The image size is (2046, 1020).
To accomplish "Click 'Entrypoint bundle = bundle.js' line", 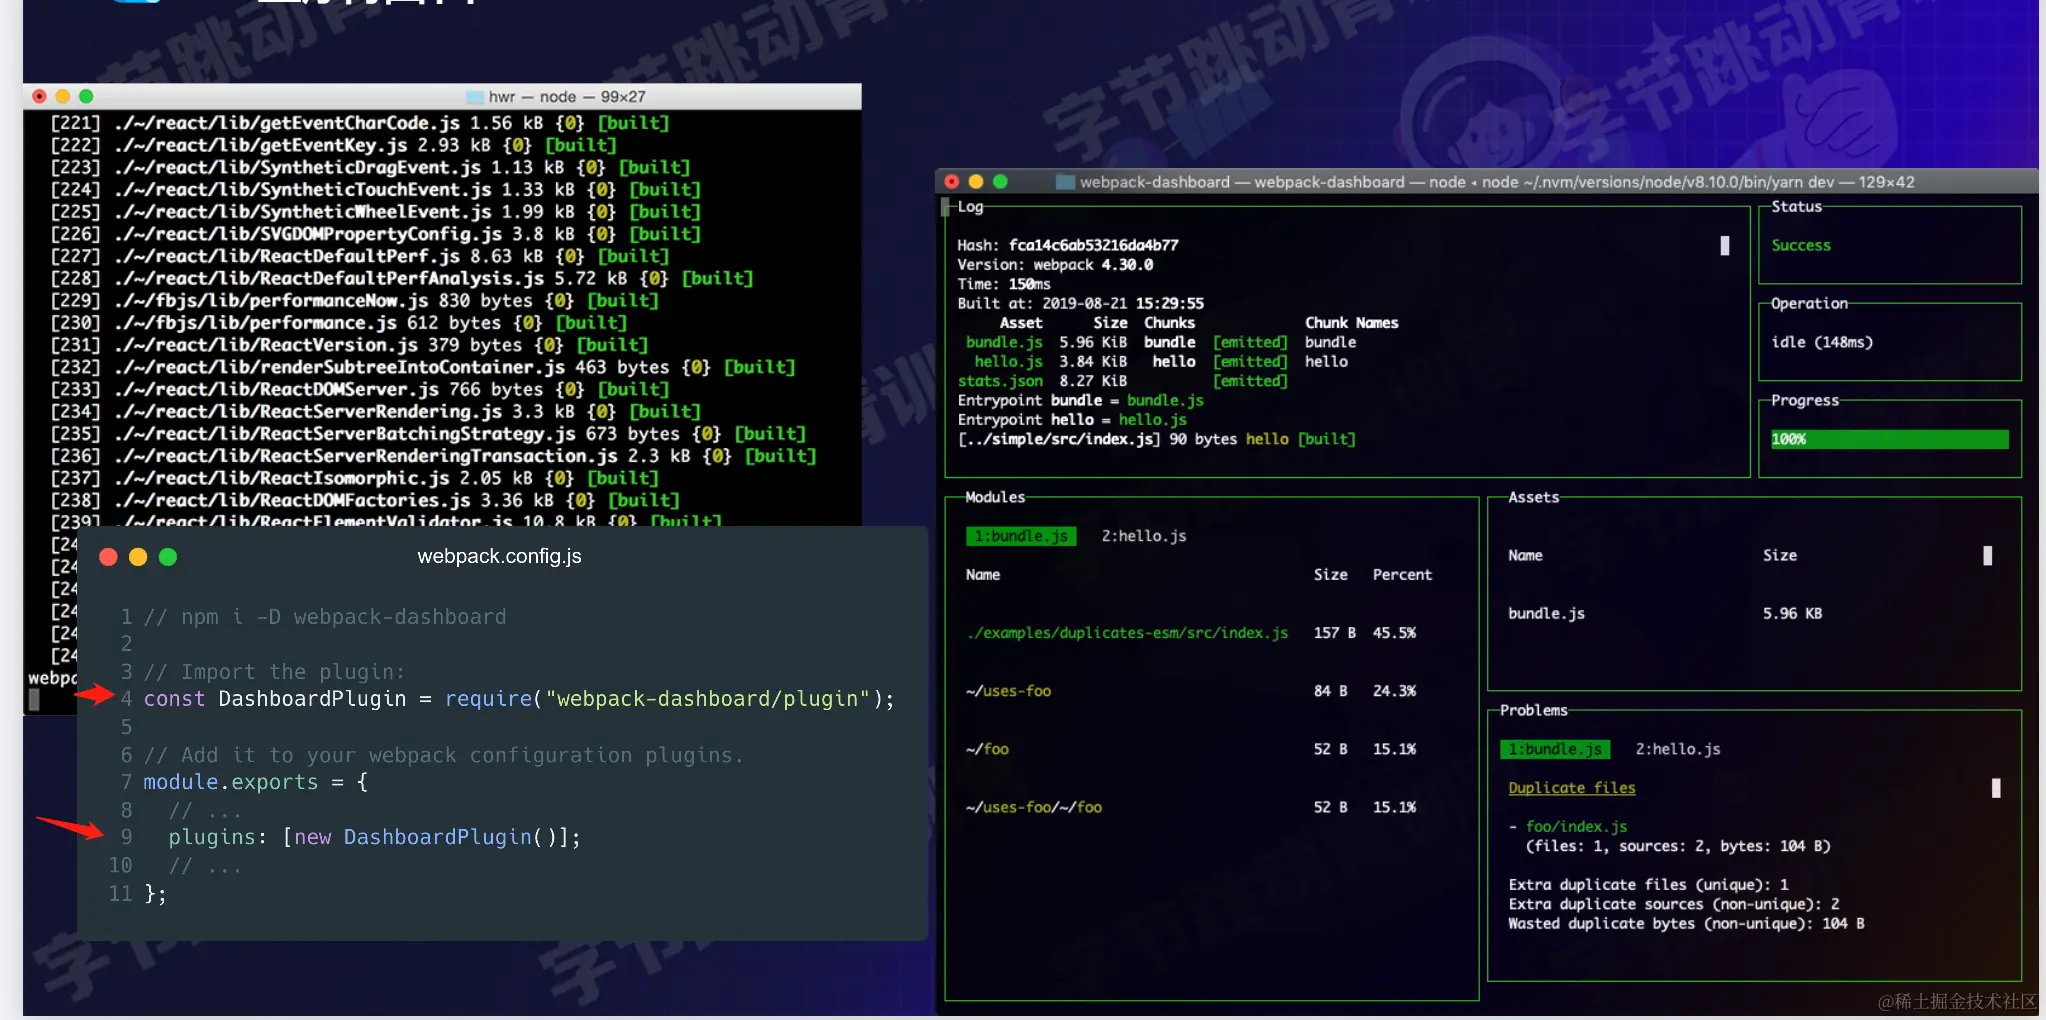I will click(1081, 400).
